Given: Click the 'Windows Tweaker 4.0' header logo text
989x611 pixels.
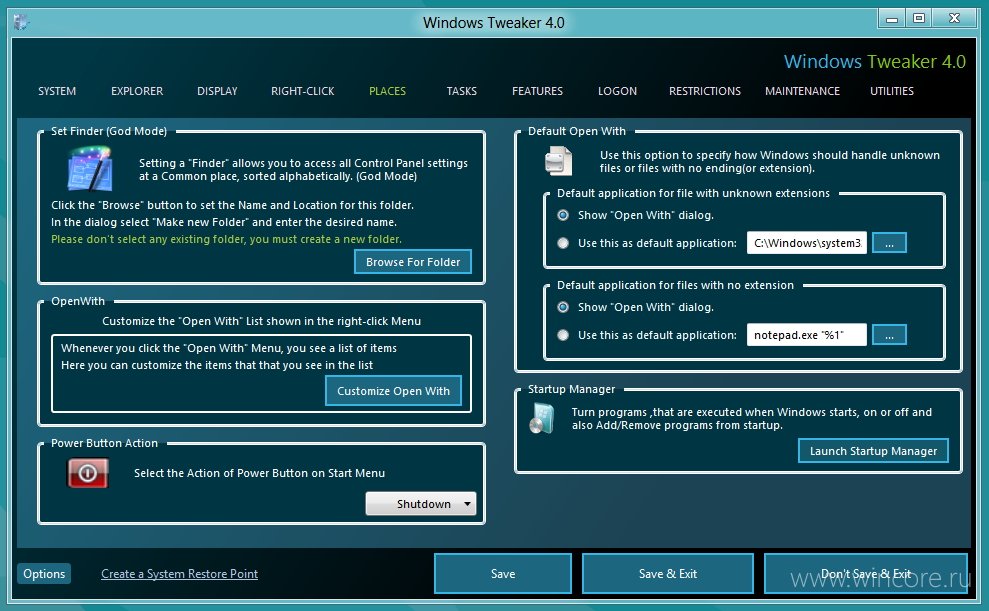Looking at the screenshot, I should point(875,61).
